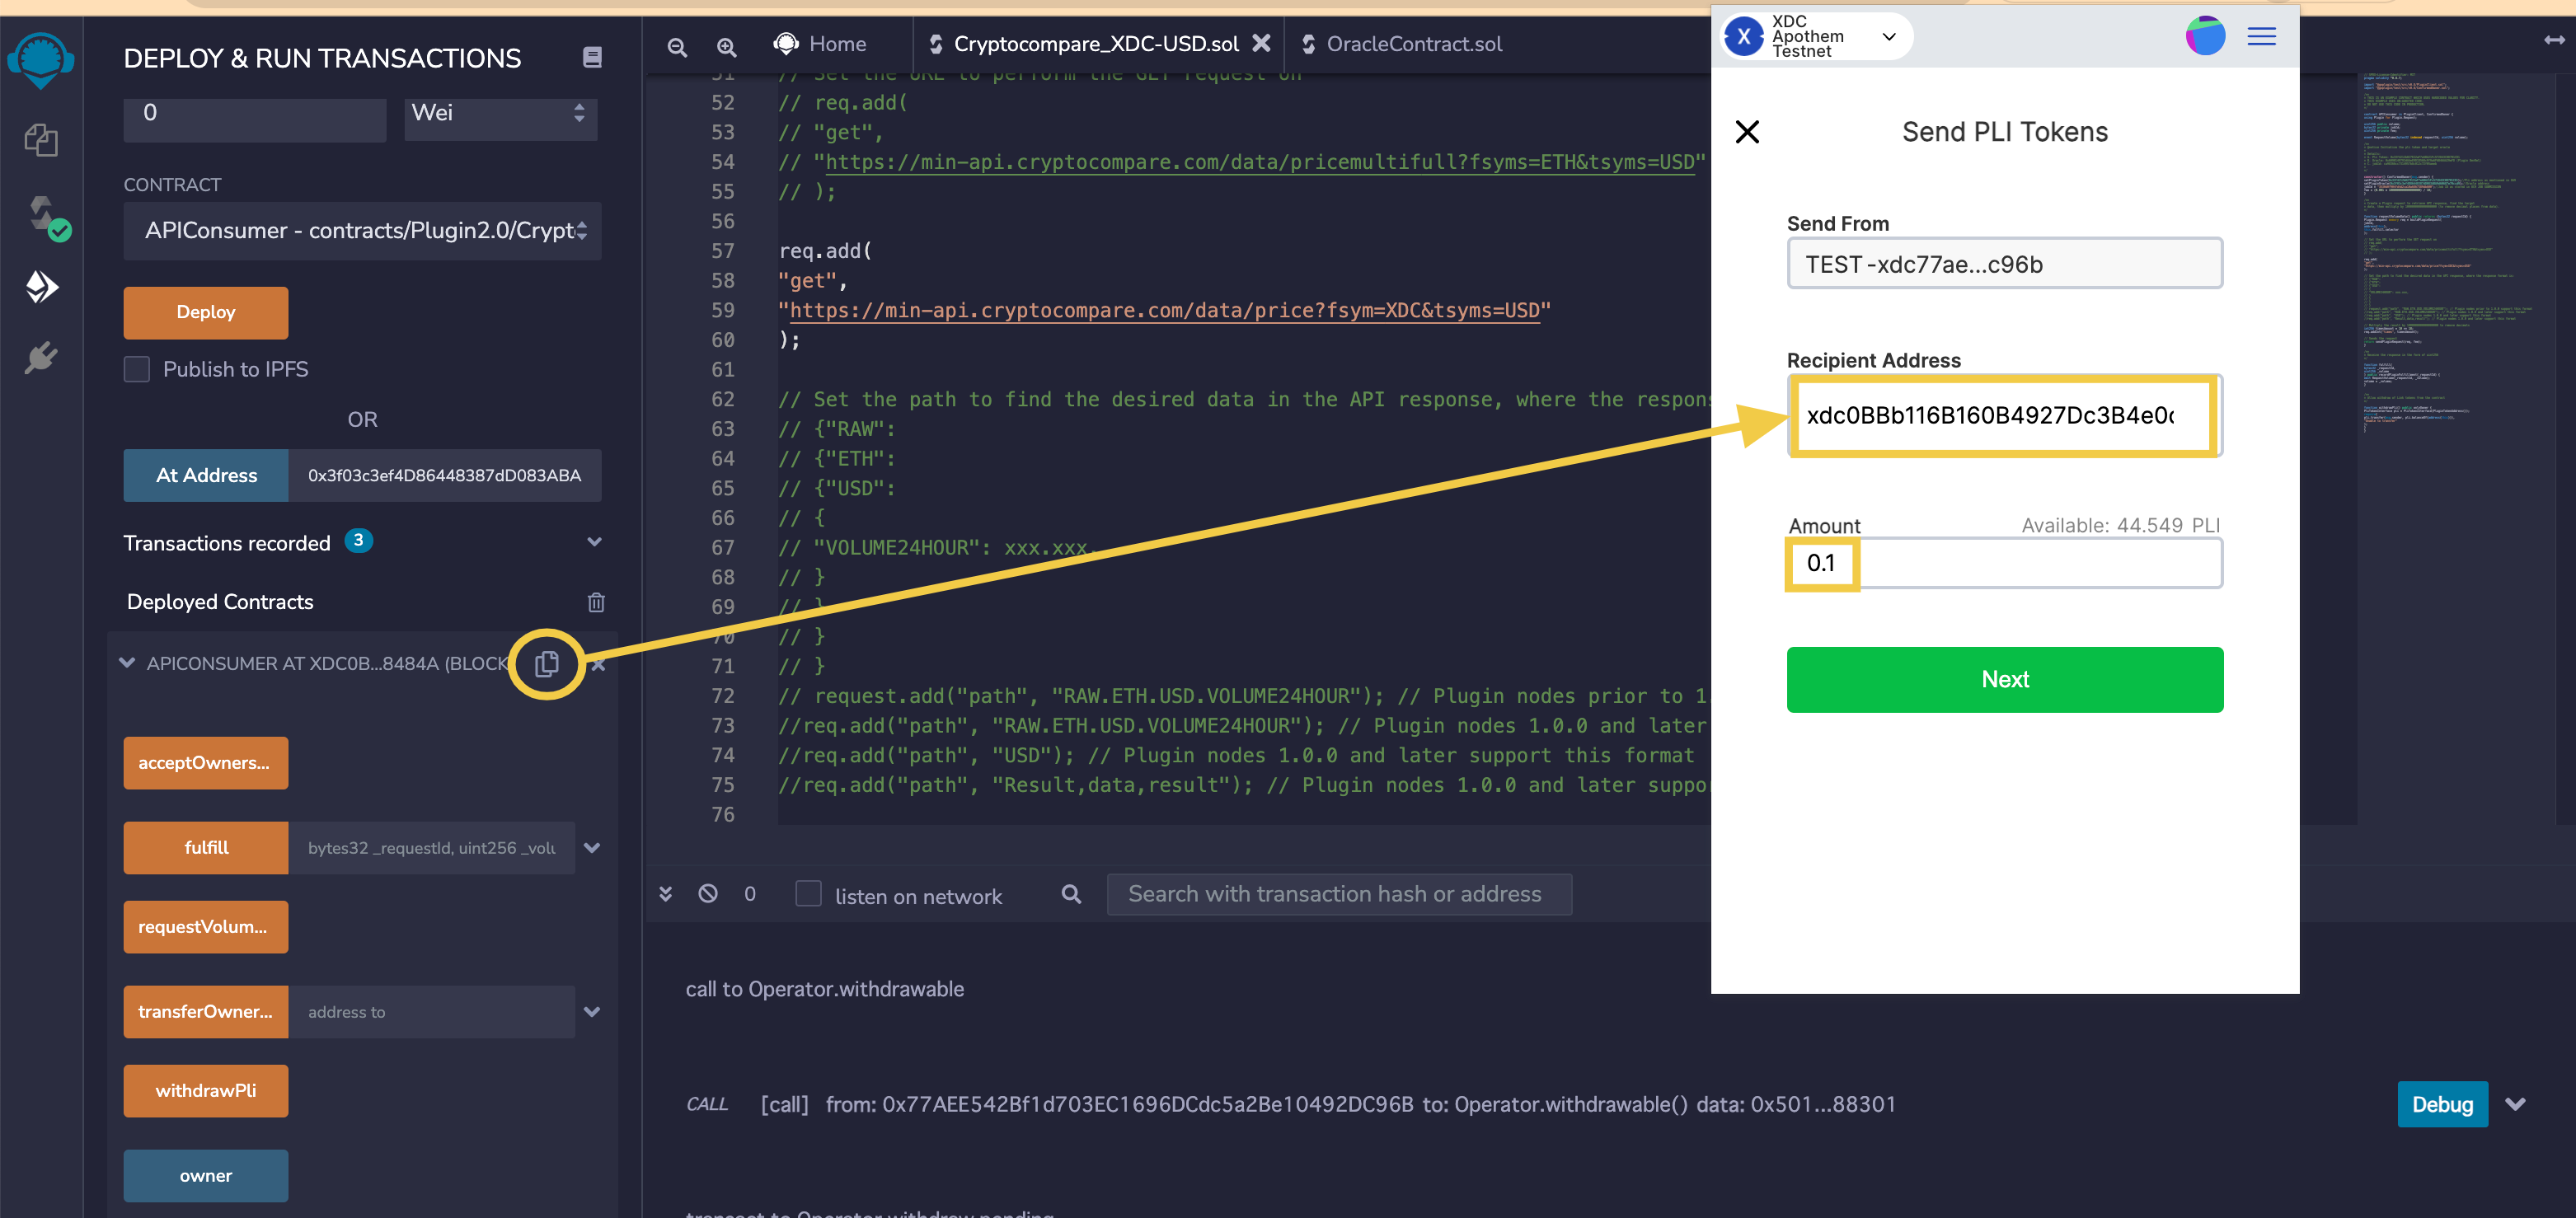Click the Deploy button

tap(205, 312)
